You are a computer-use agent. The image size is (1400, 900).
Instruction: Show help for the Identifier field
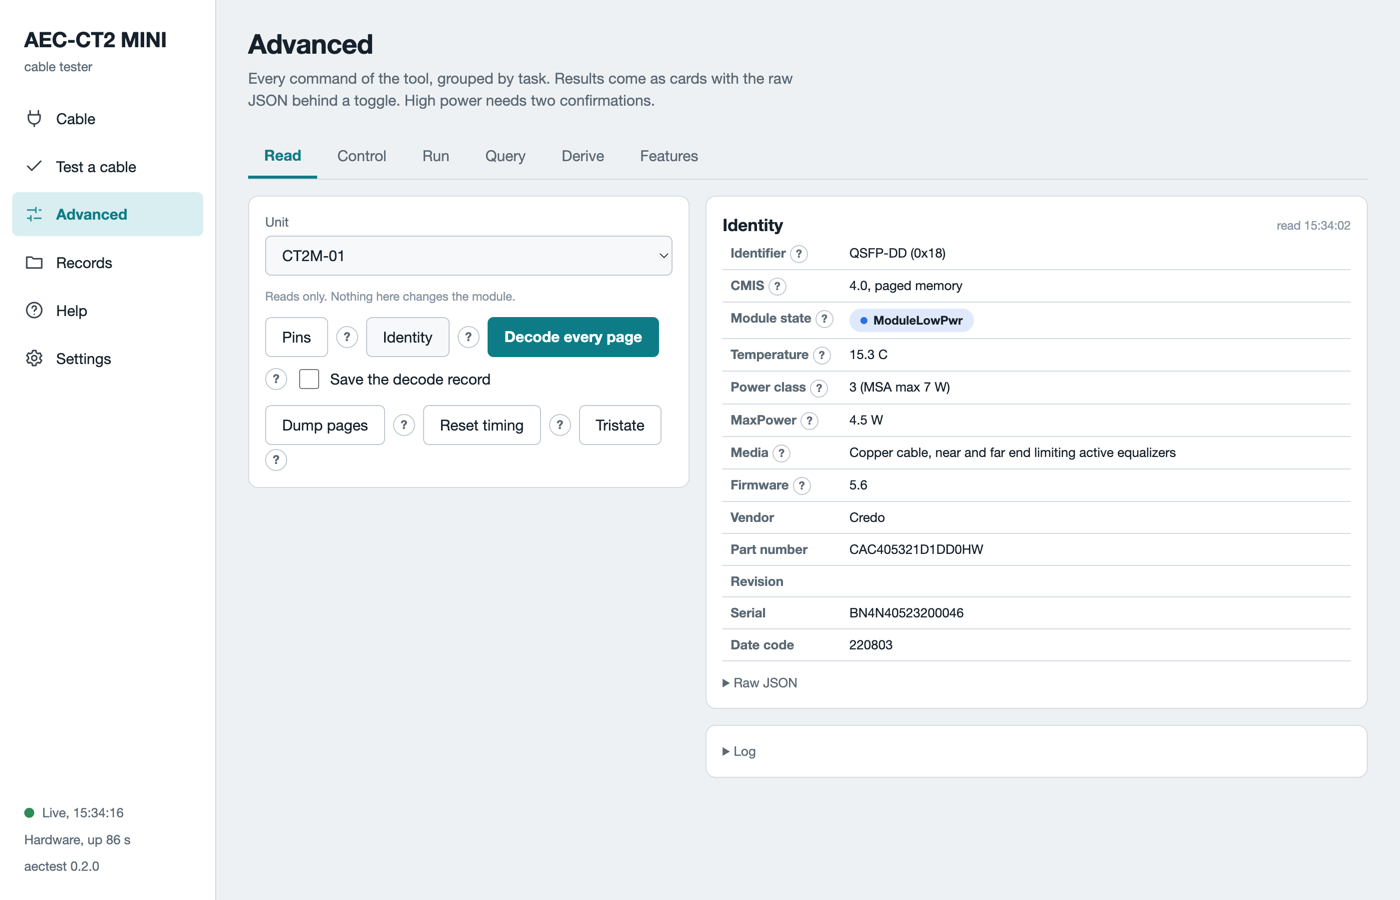[x=799, y=254]
